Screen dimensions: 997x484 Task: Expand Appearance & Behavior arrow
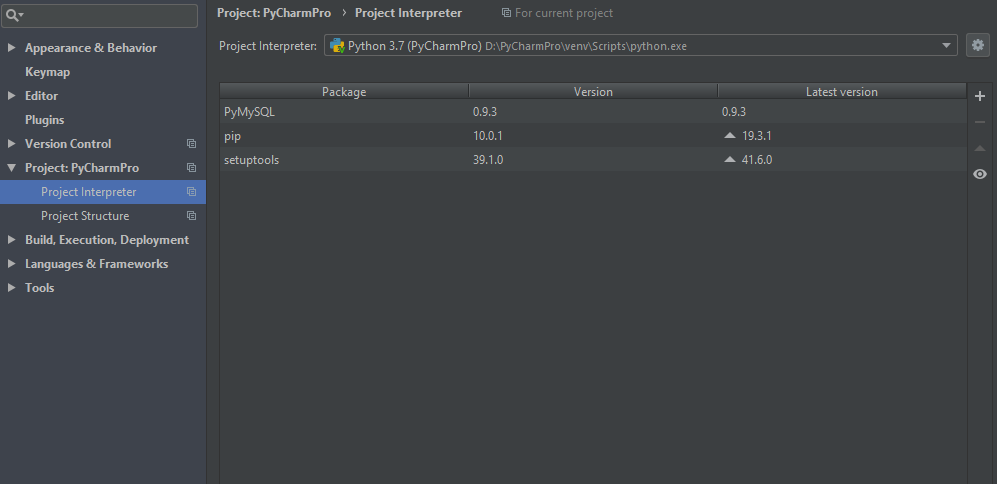(x=11, y=48)
